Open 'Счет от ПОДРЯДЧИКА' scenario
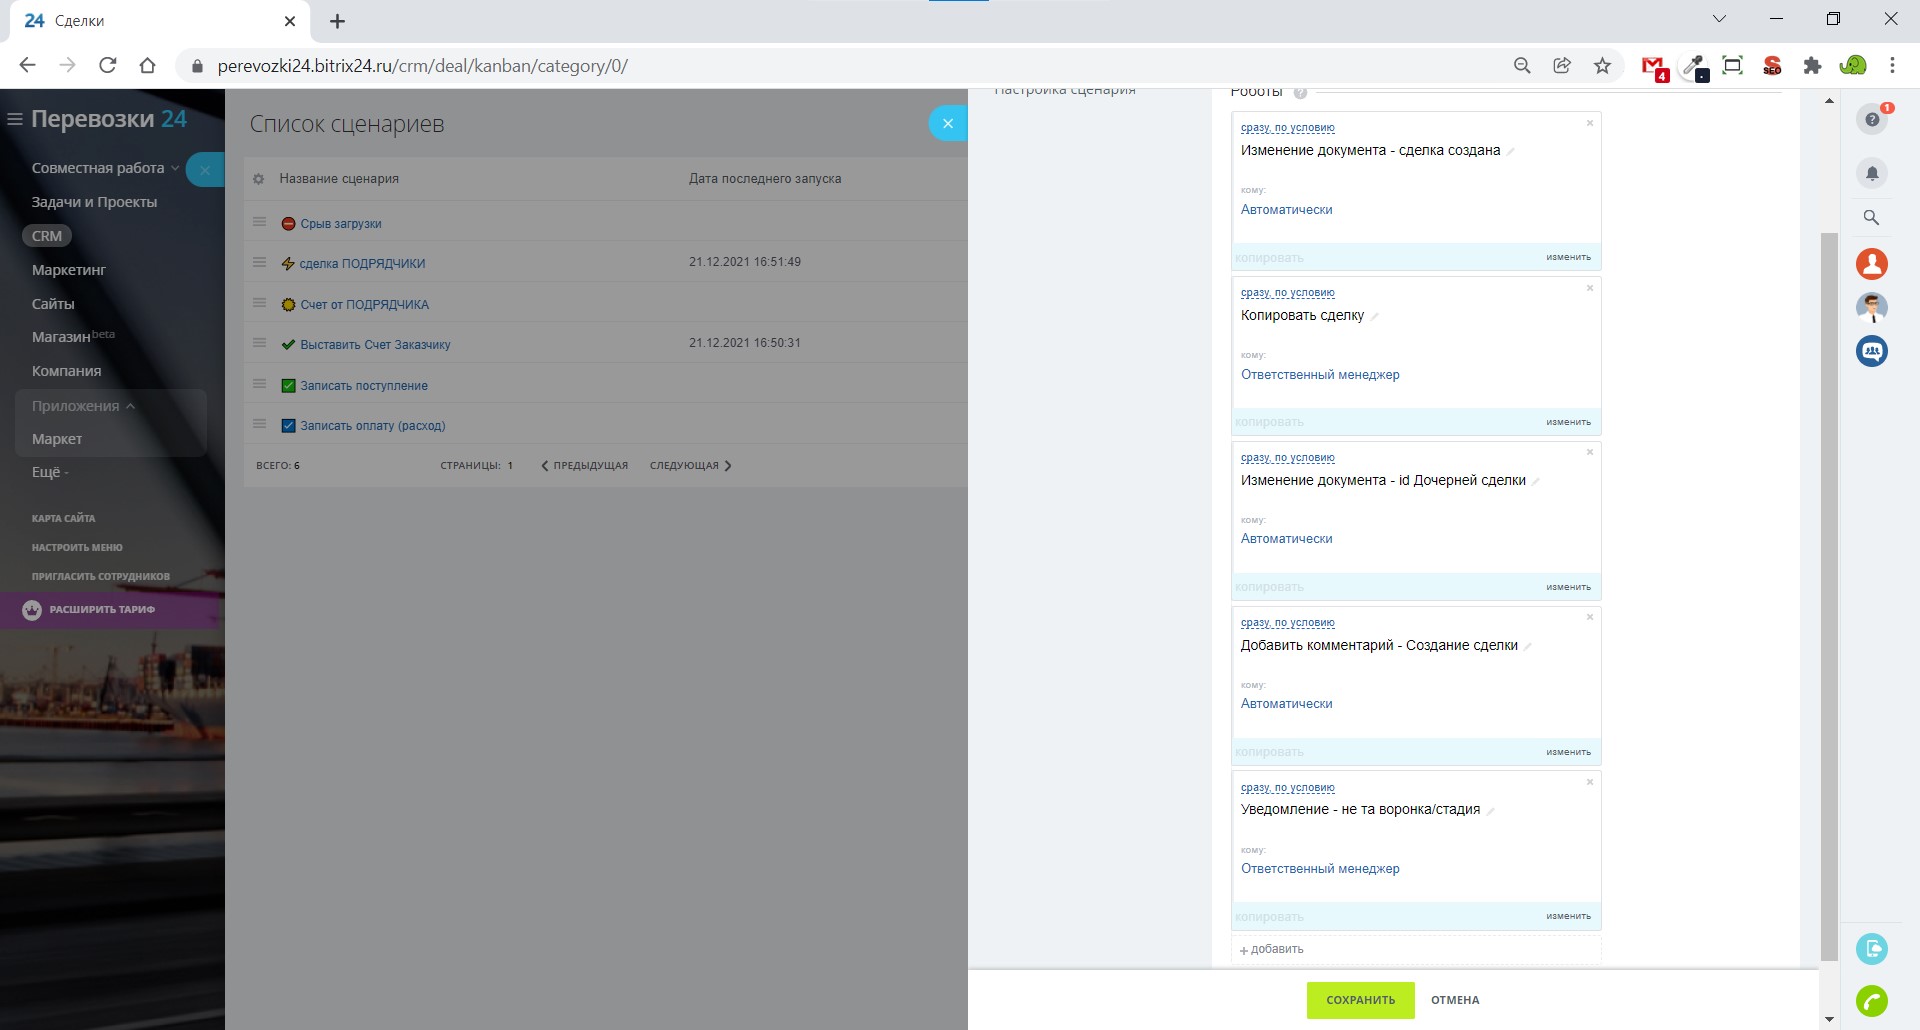 click(364, 305)
